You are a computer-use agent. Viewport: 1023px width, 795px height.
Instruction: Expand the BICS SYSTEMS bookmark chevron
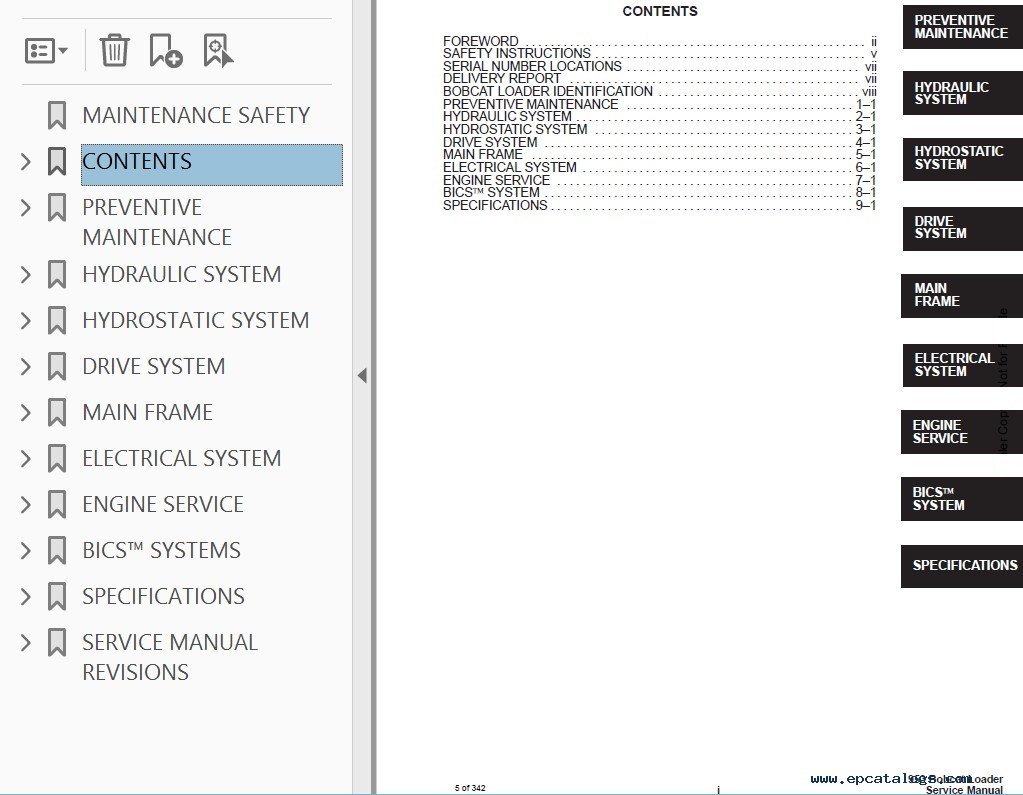[x=26, y=550]
